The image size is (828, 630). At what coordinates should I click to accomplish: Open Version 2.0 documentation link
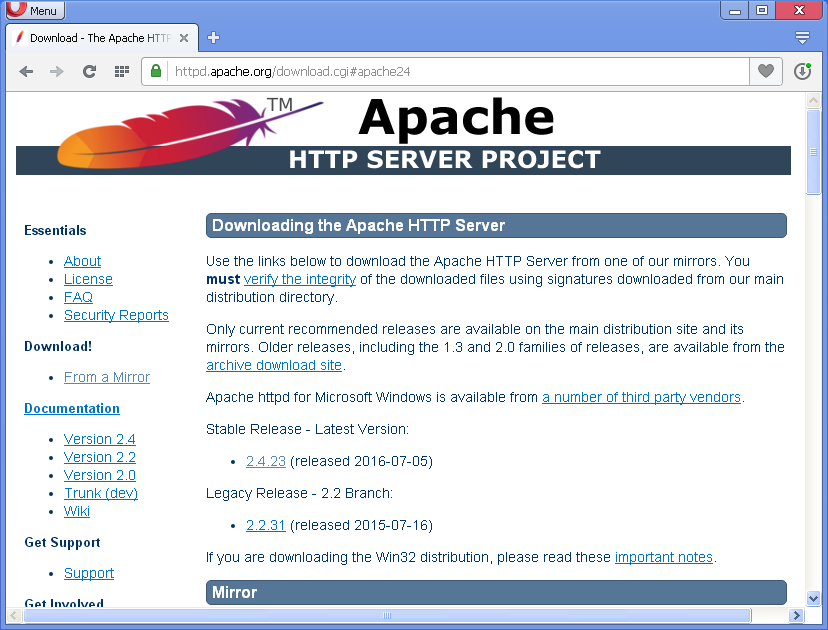click(x=100, y=475)
